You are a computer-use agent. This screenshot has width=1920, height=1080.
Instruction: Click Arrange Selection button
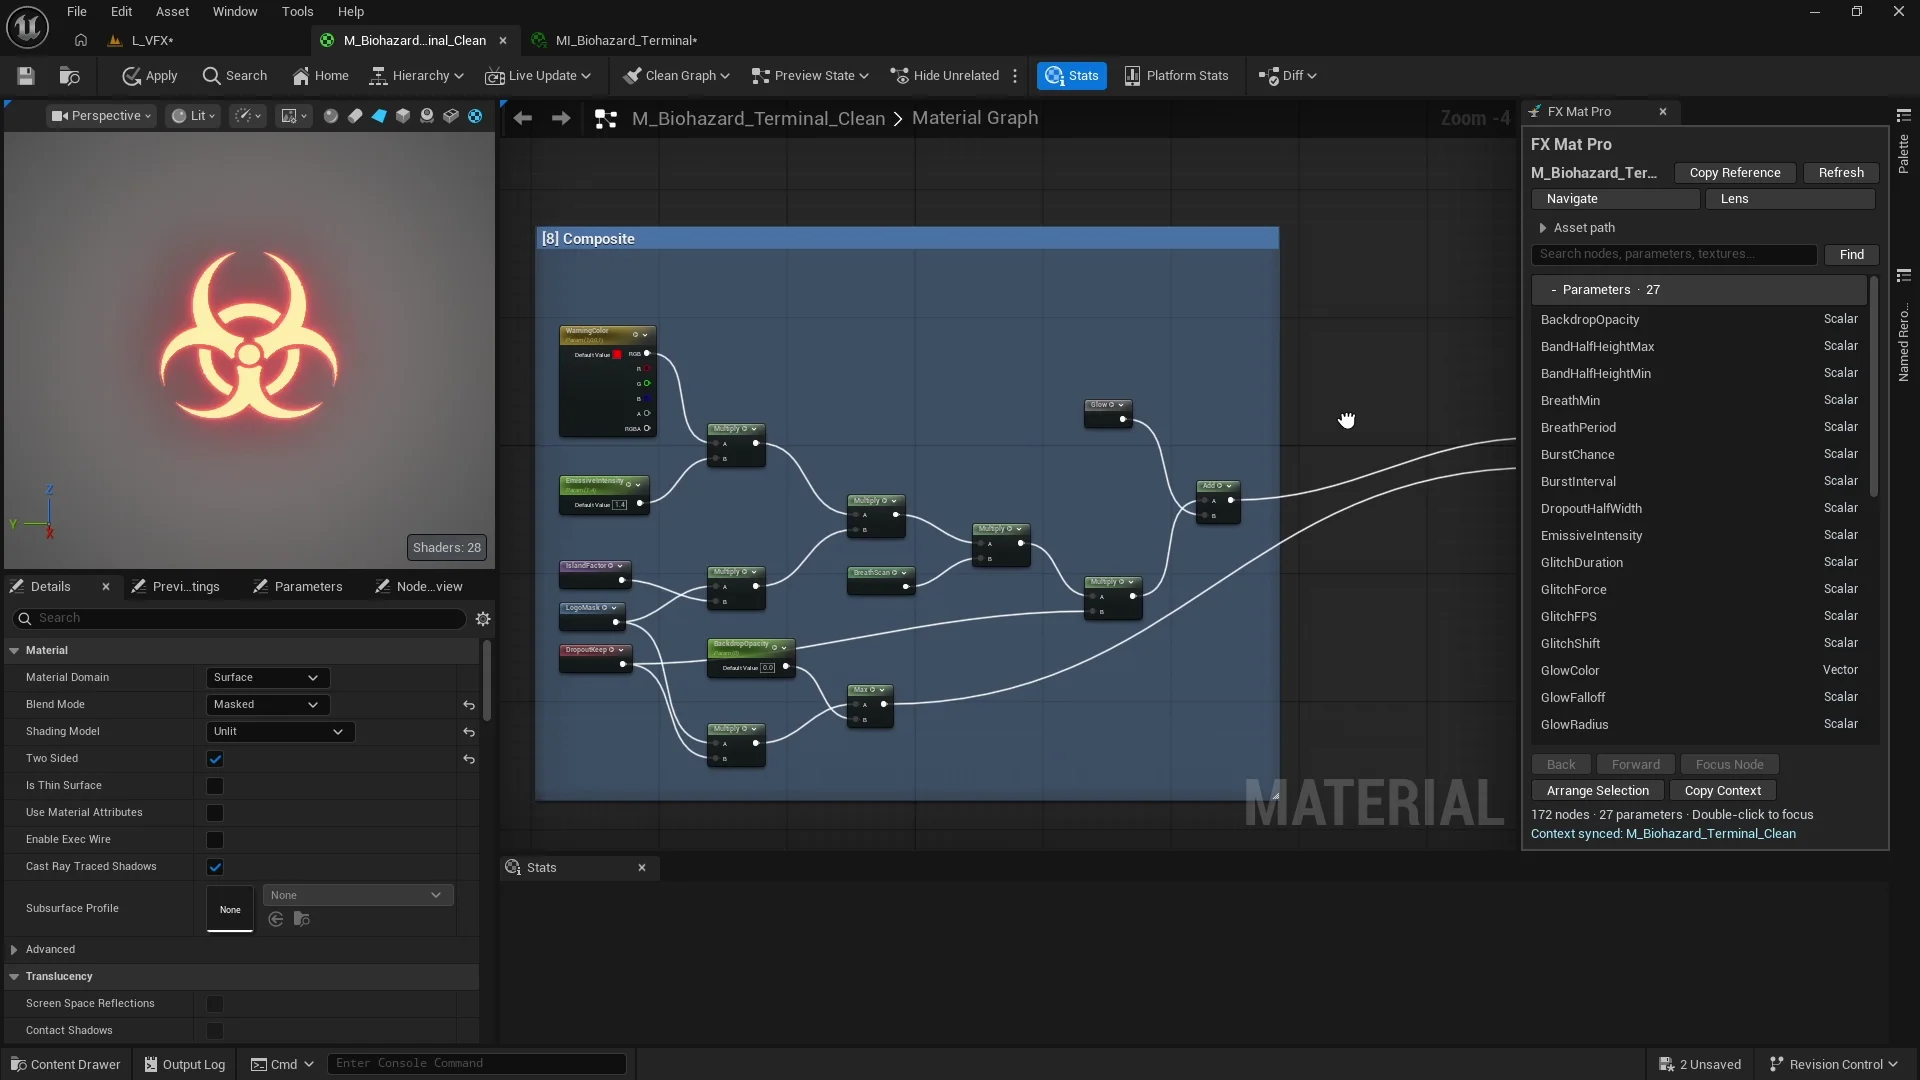point(1597,791)
